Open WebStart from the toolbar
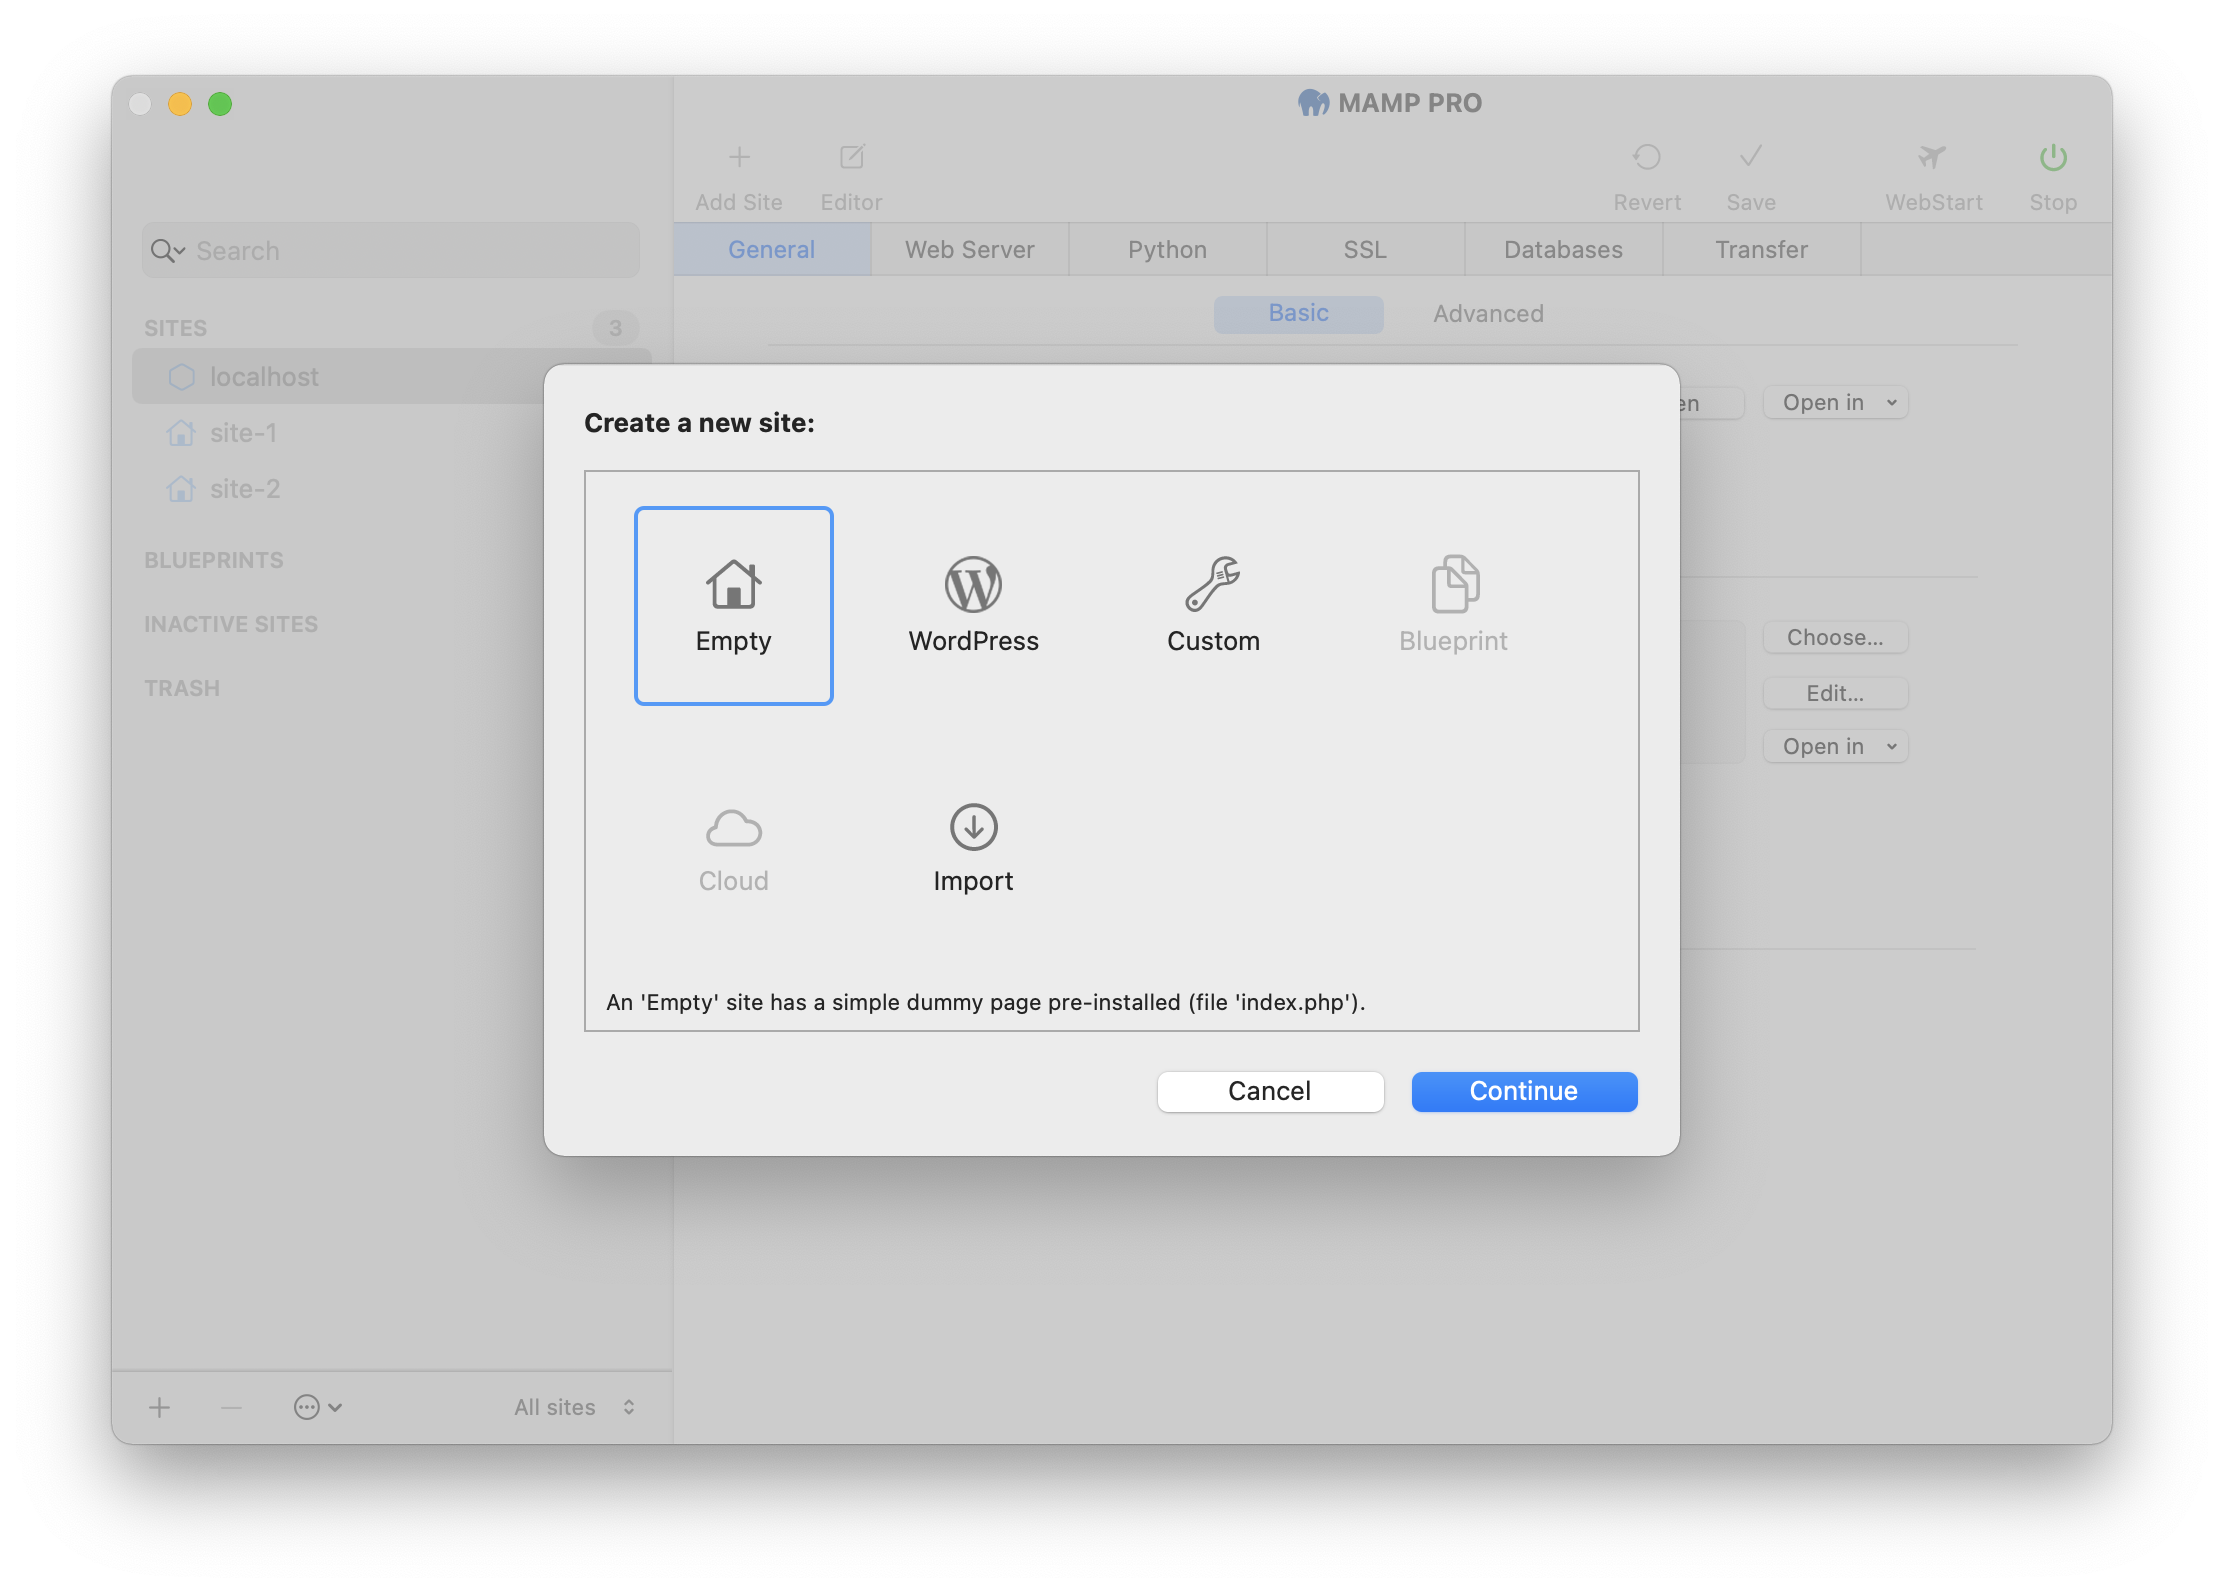 tap(1933, 177)
